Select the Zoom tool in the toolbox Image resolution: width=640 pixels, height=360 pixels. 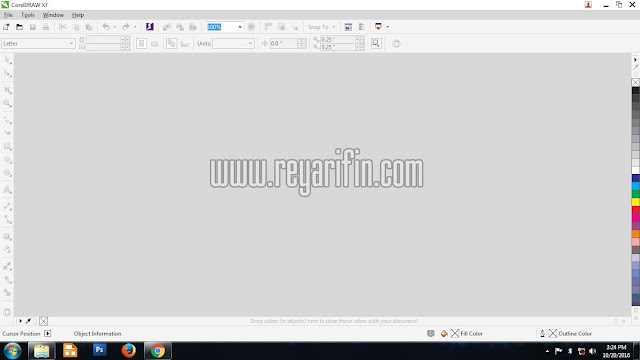click(7, 103)
